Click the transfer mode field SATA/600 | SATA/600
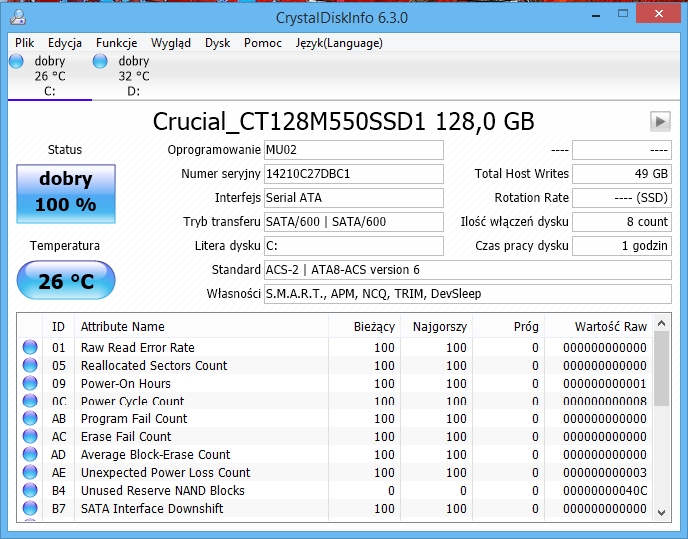This screenshot has height=539, width=688. [x=354, y=222]
